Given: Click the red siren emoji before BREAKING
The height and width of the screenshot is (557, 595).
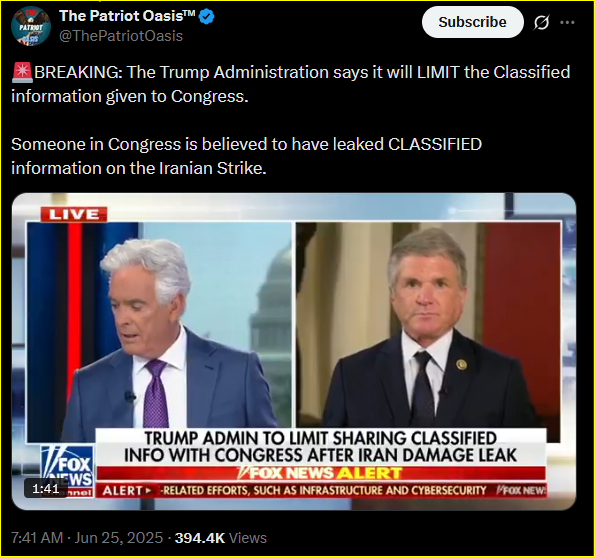Looking at the screenshot, I should (22, 72).
